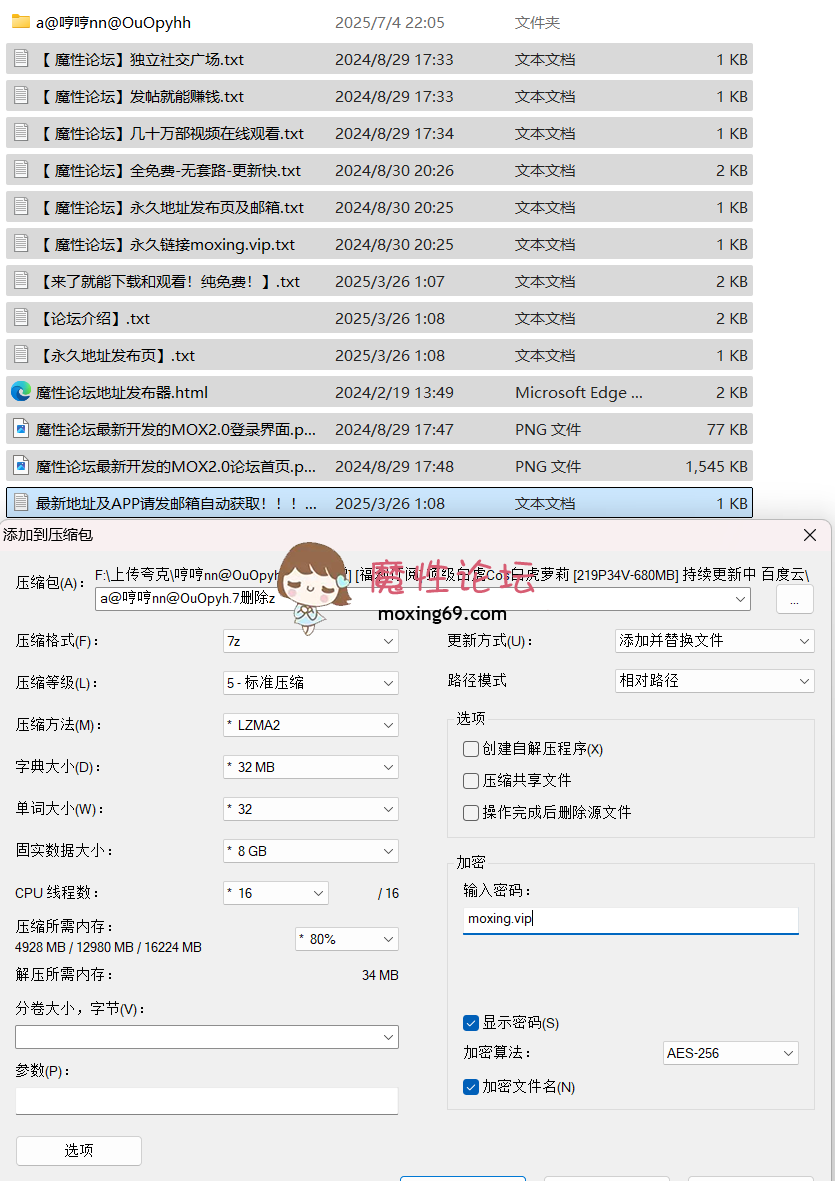Open the 压缩方法 LZMA2 dropdown
This screenshot has width=835, height=1181.
pos(311,725)
